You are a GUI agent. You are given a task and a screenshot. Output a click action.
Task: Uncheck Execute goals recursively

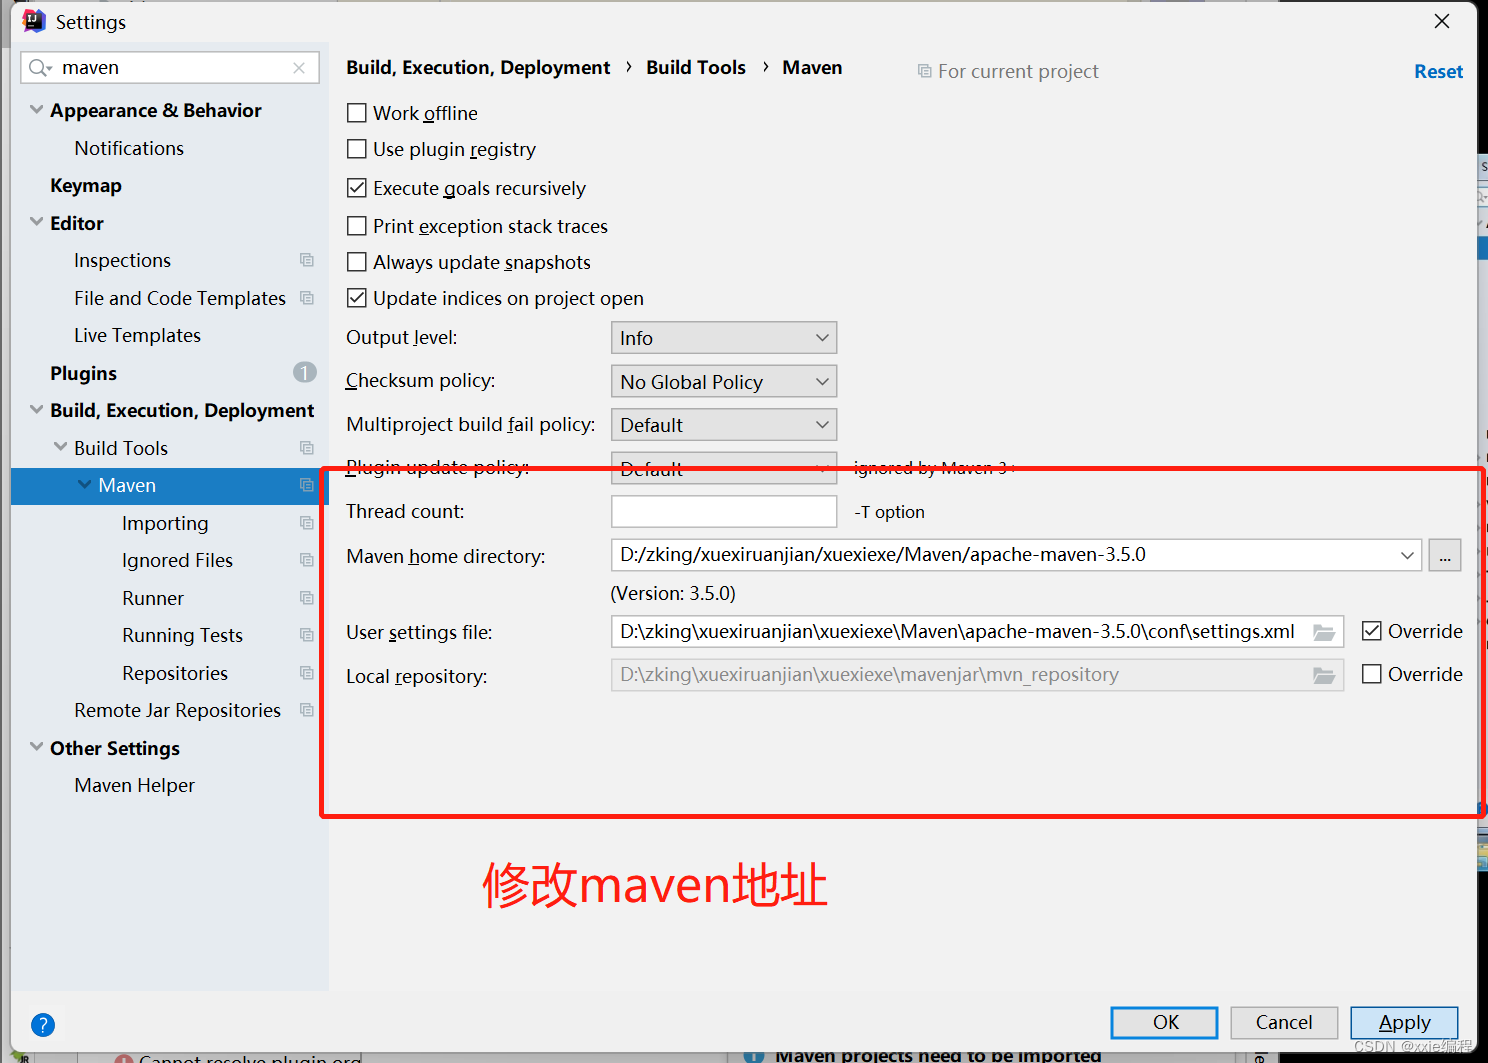point(356,188)
